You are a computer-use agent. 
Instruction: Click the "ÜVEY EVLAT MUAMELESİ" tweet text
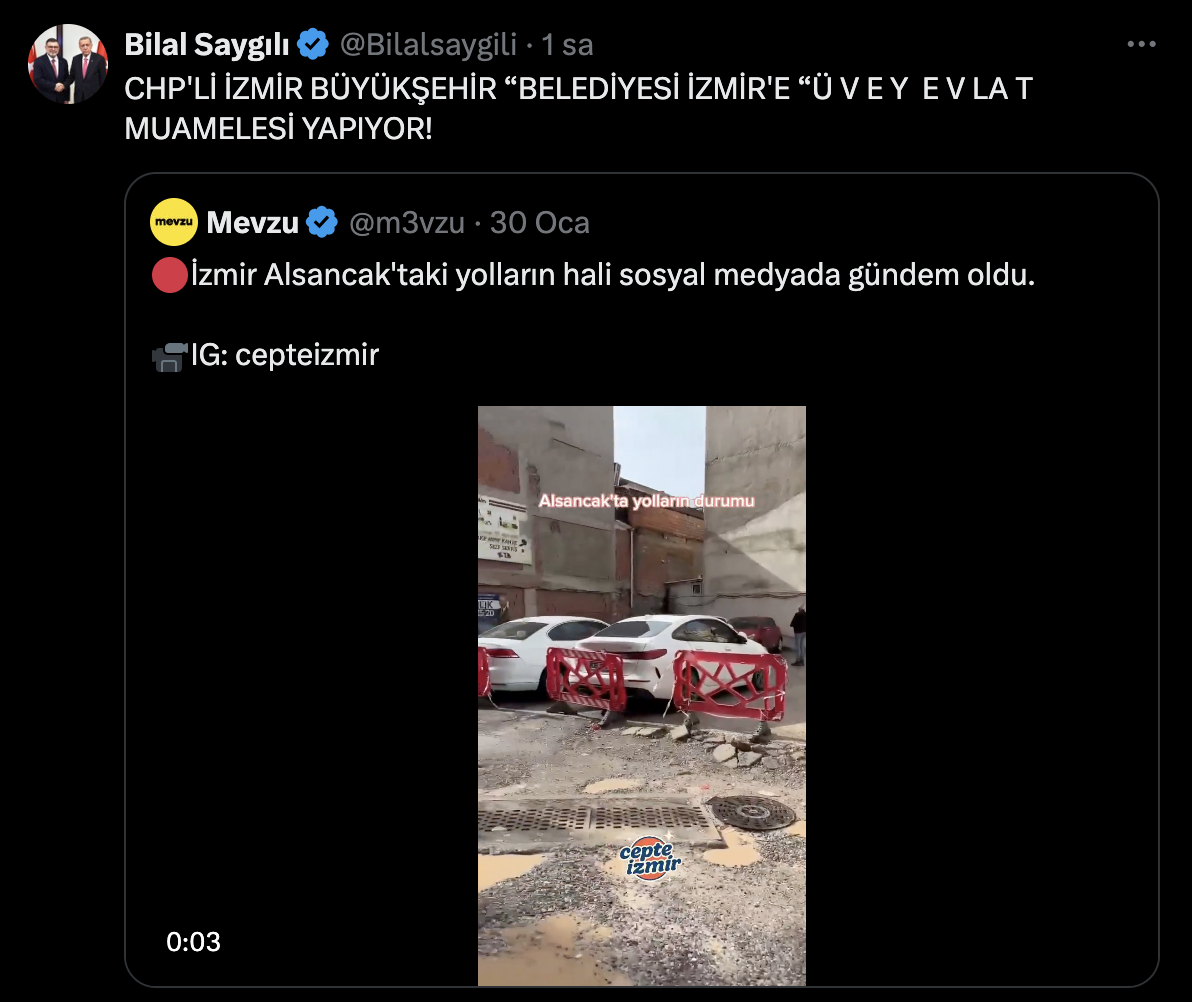click(x=578, y=109)
